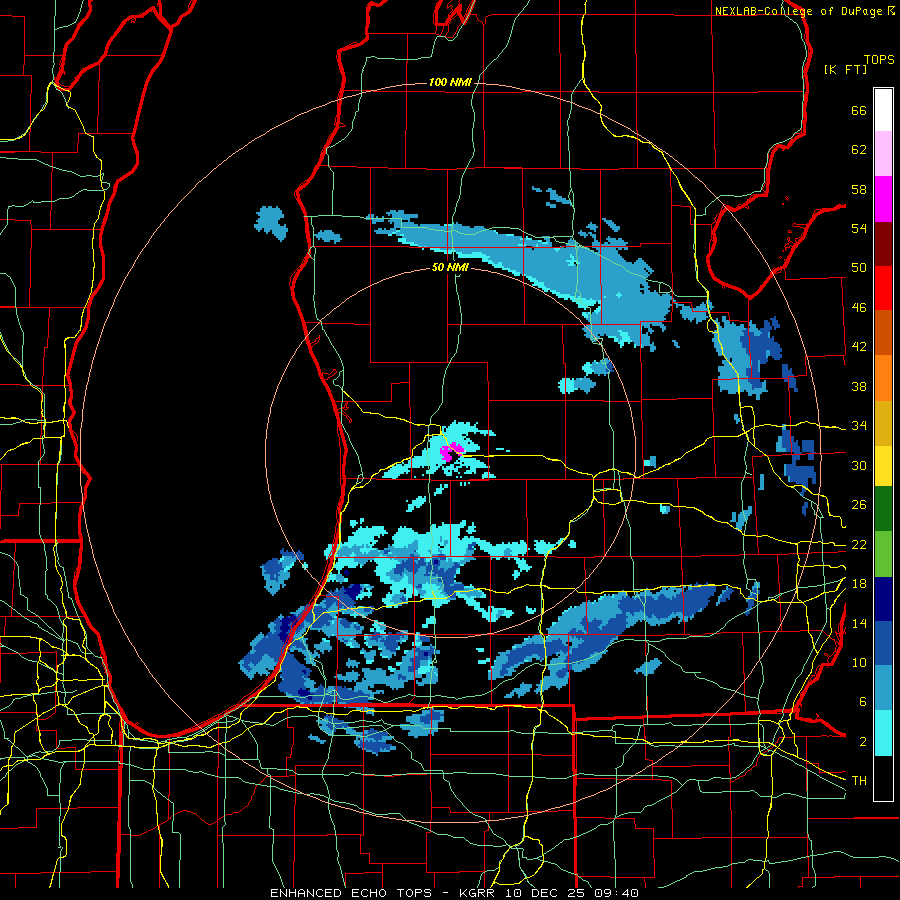Click the legend value '50'
900x900 pixels.
(859, 268)
